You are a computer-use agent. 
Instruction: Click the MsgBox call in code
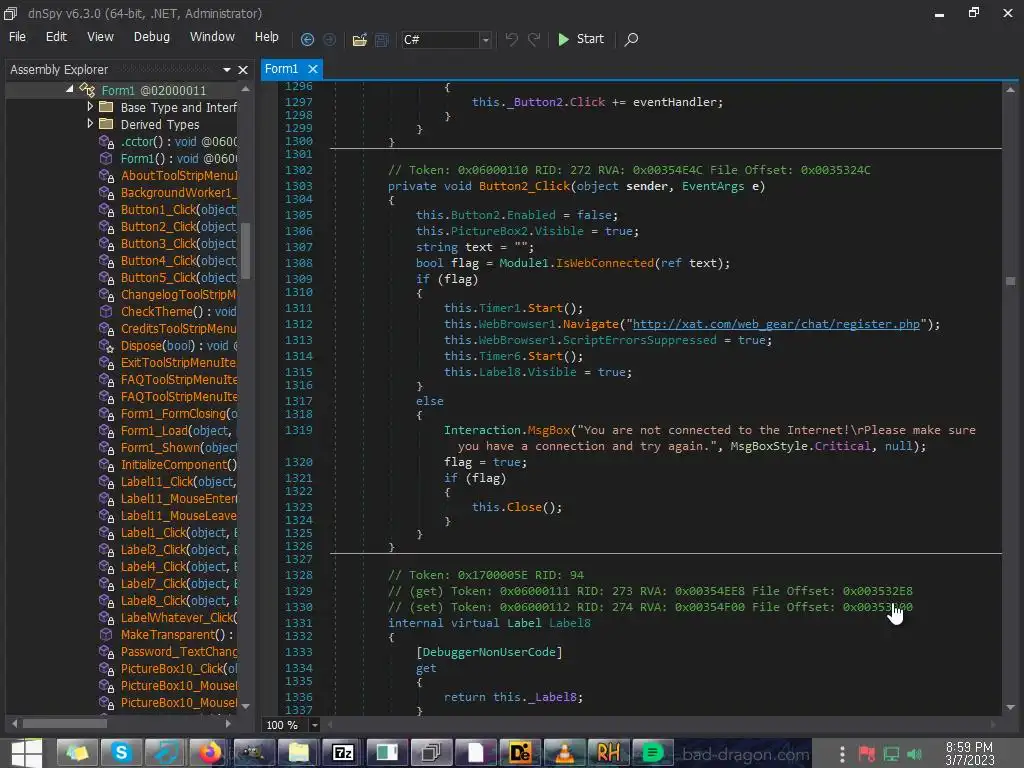549,430
